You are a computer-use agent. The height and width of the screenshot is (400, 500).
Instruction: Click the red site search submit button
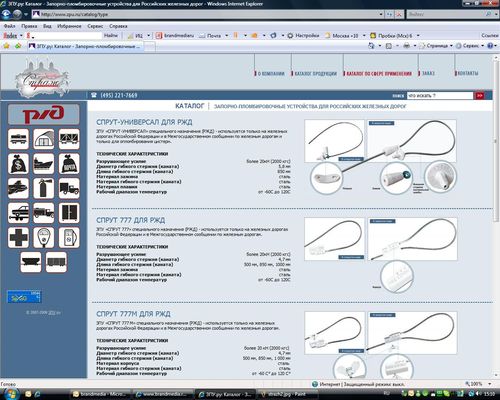(x=479, y=96)
